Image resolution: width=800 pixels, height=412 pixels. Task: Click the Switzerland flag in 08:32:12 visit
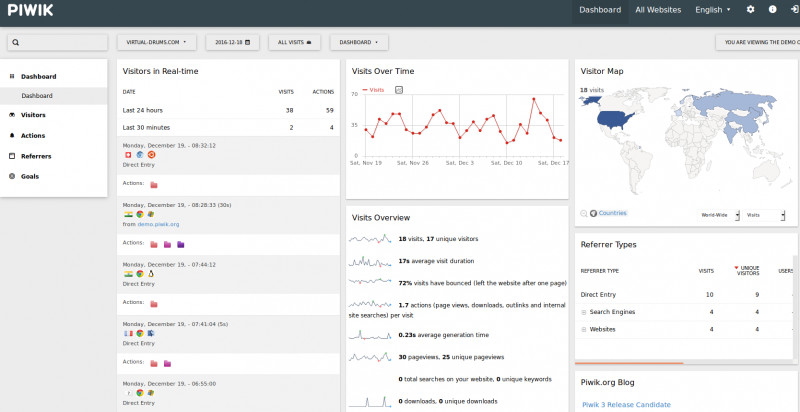pyautogui.click(x=128, y=154)
